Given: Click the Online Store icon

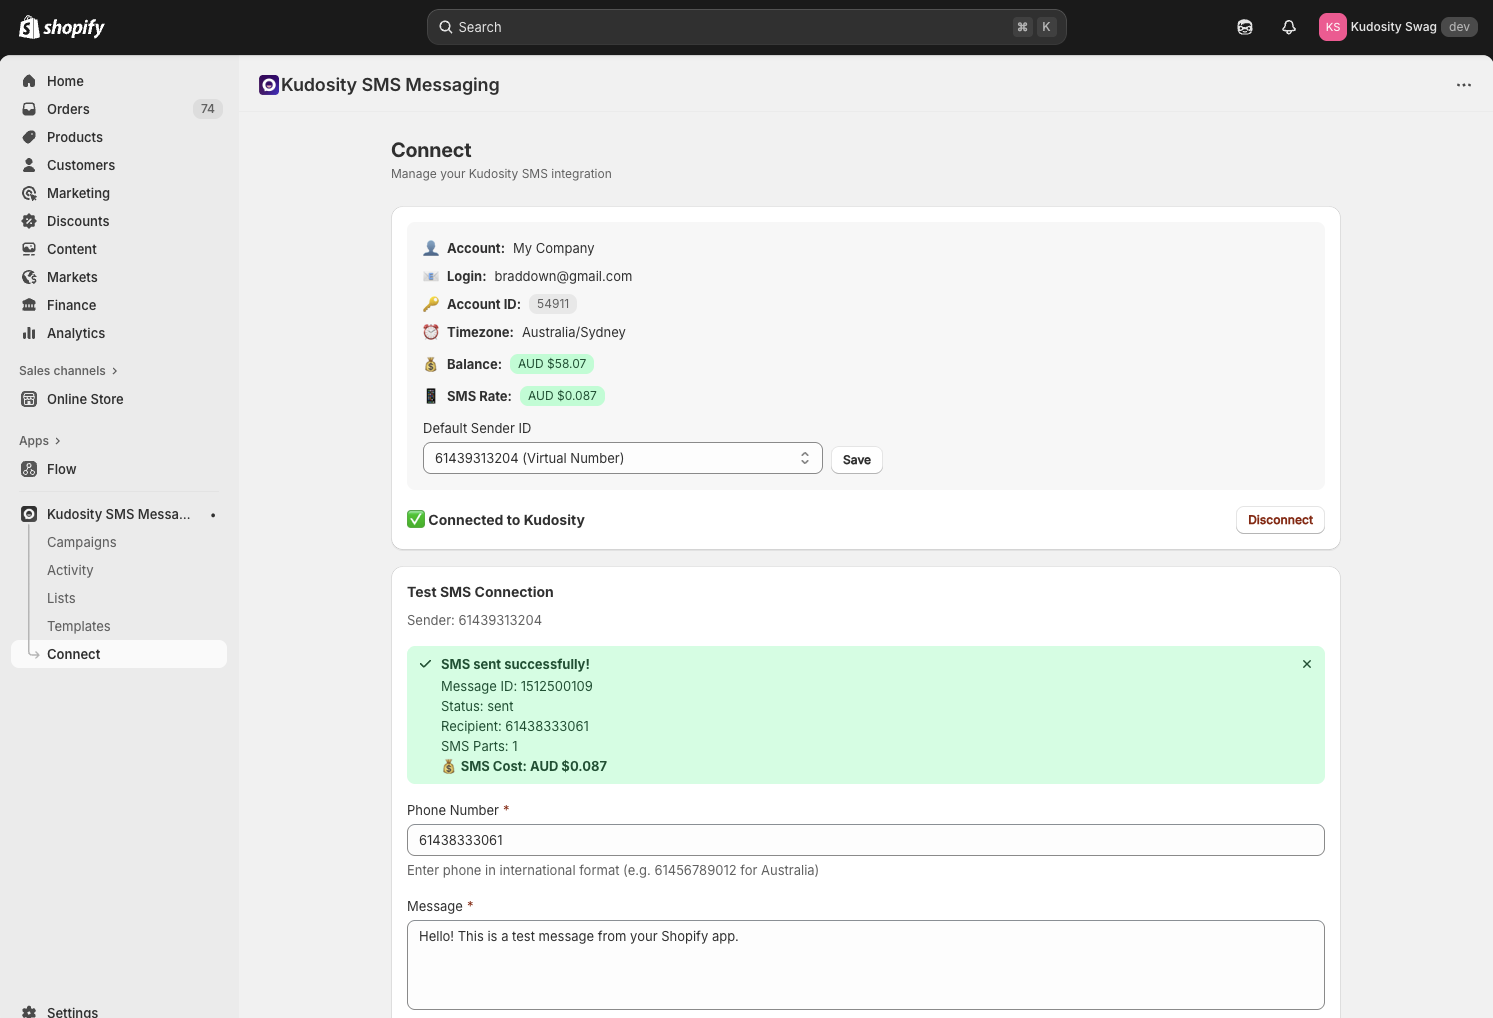Looking at the screenshot, I should [x=29, y=399].
